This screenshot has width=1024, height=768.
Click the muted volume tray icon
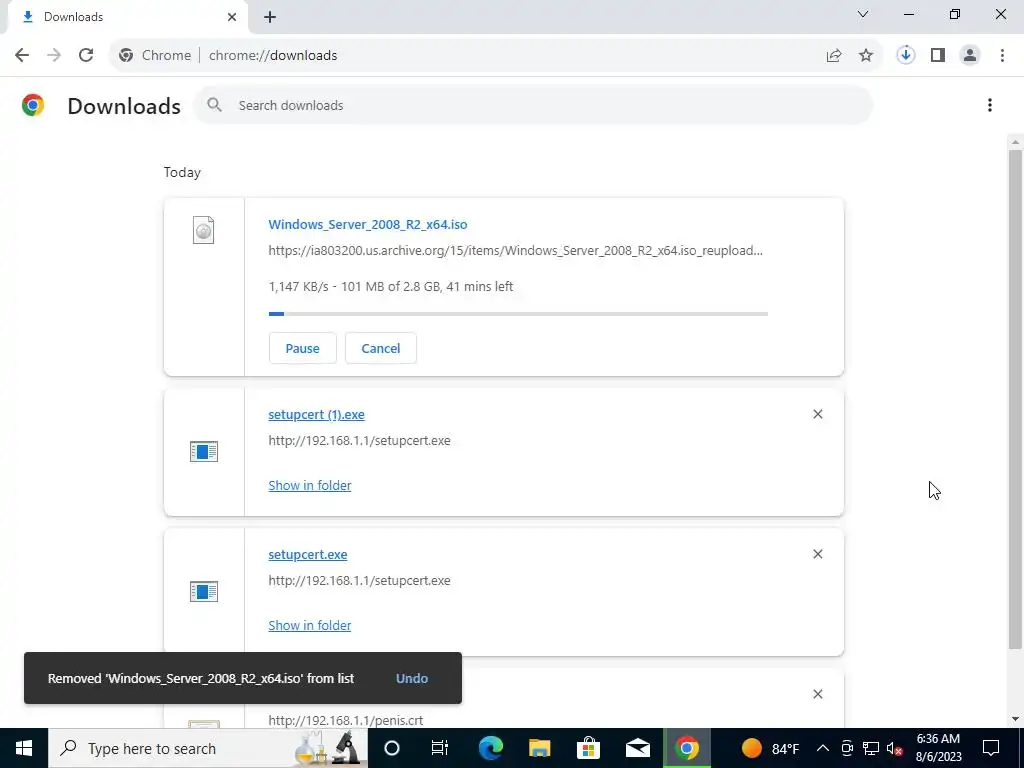point(895,748)
